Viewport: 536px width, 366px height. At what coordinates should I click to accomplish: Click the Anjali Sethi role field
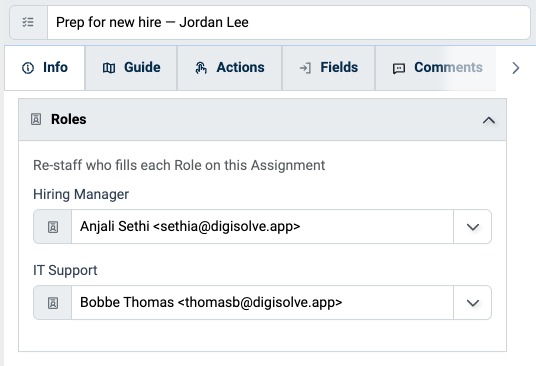262,227
